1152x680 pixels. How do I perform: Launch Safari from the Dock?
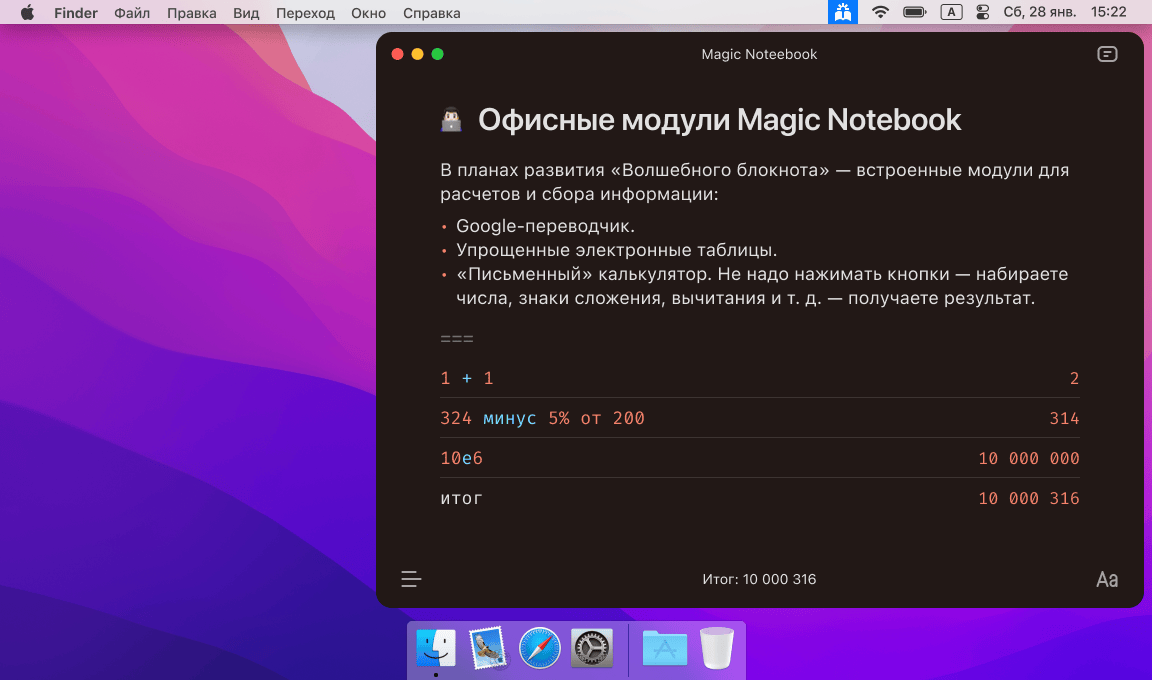540,648
